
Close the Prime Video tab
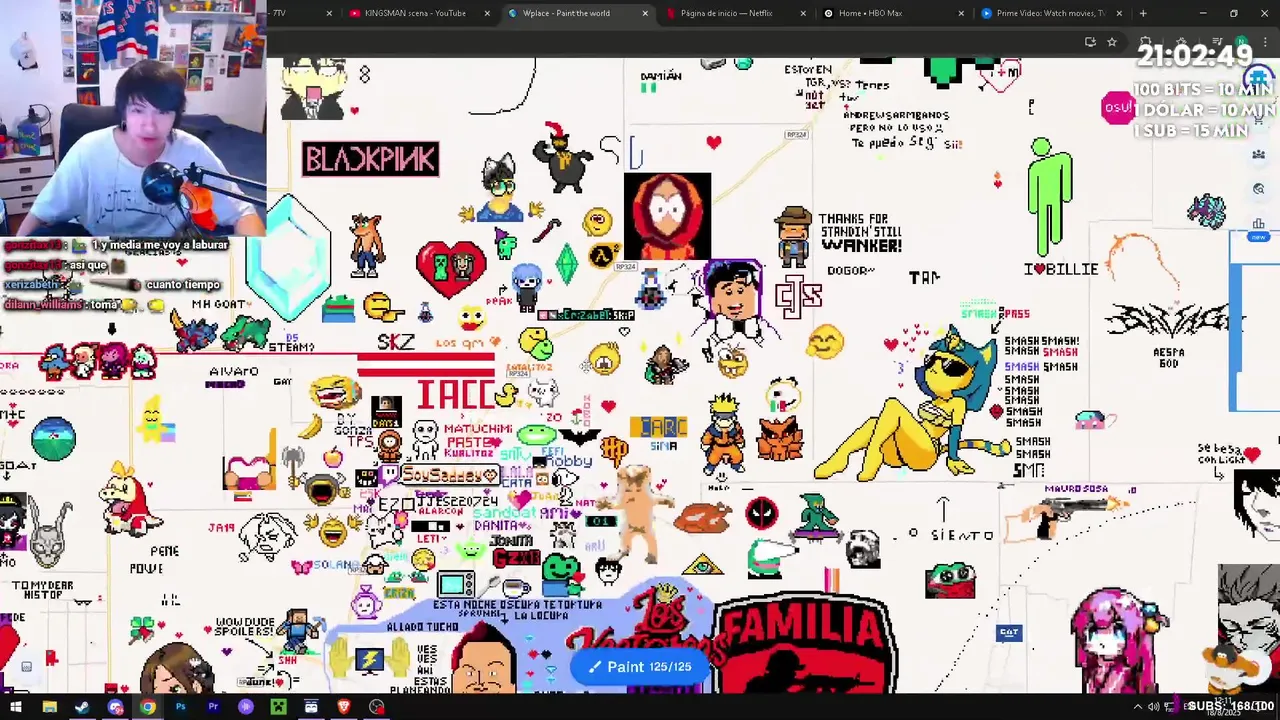1119,13
